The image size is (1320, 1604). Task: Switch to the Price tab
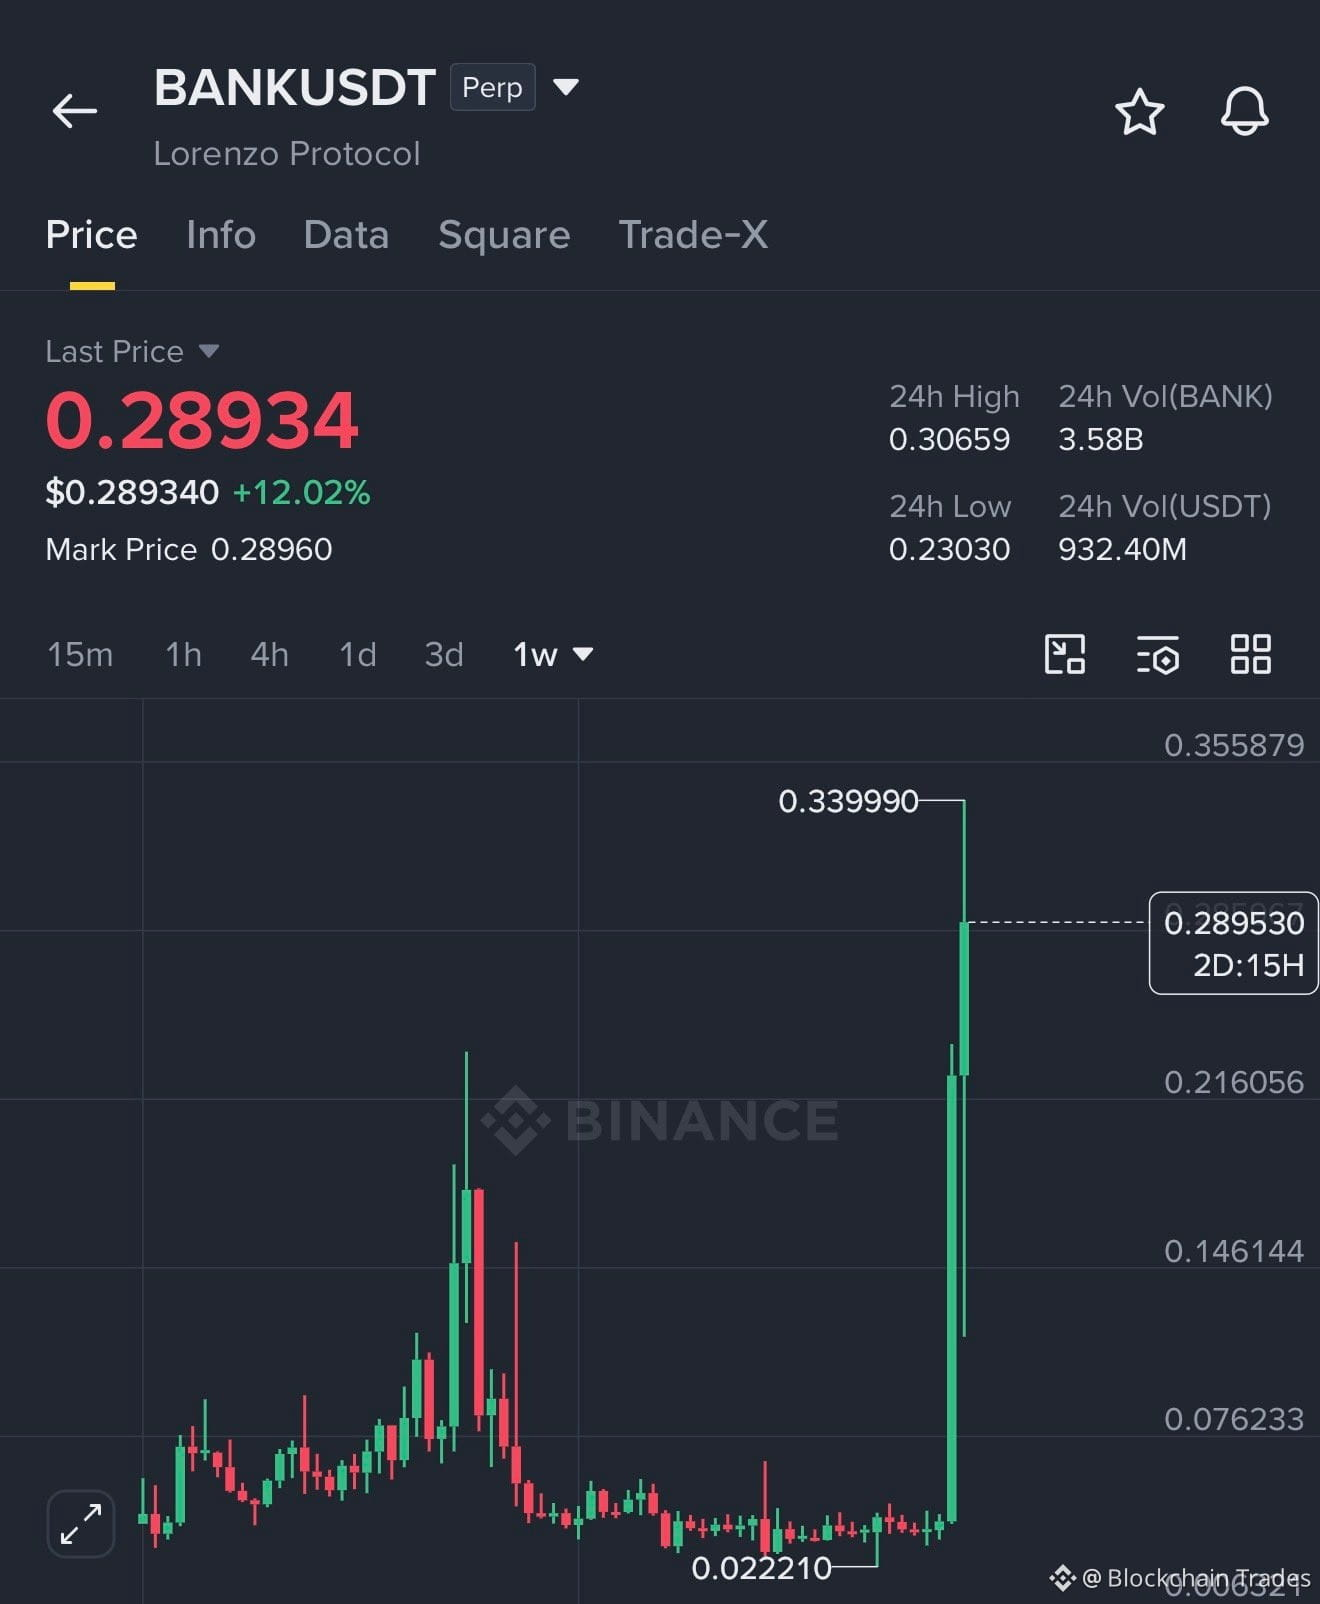(x=91, y=235)
